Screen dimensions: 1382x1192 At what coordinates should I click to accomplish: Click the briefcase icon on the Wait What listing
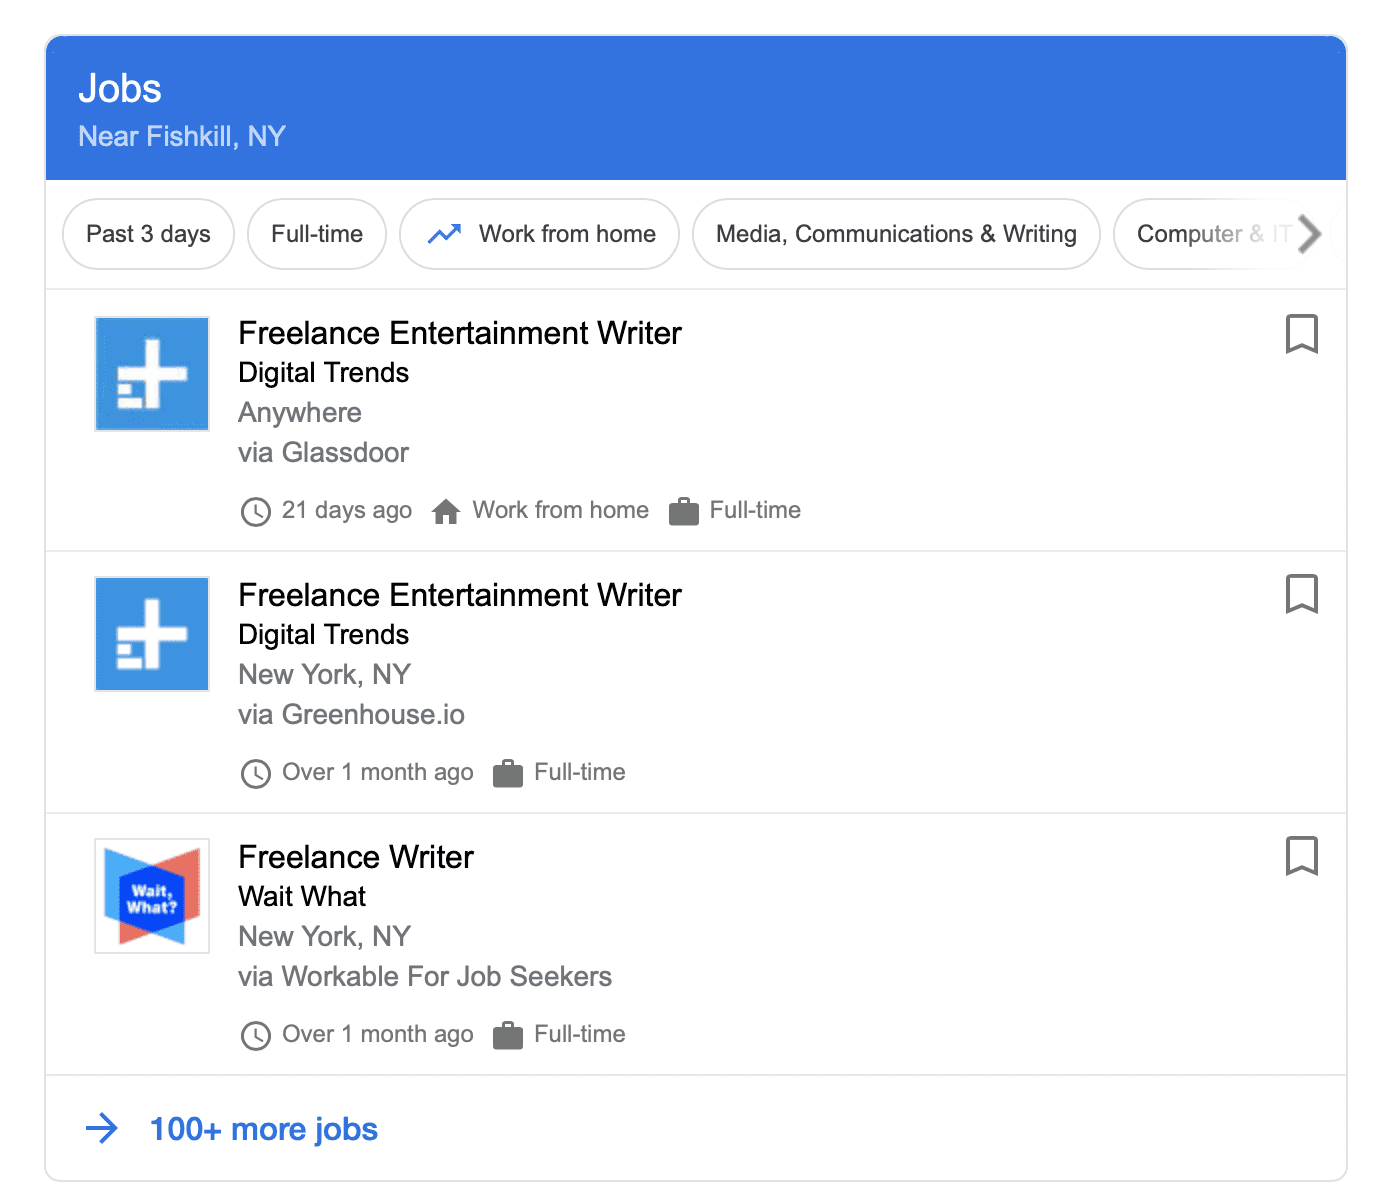tap(508, 1035)
